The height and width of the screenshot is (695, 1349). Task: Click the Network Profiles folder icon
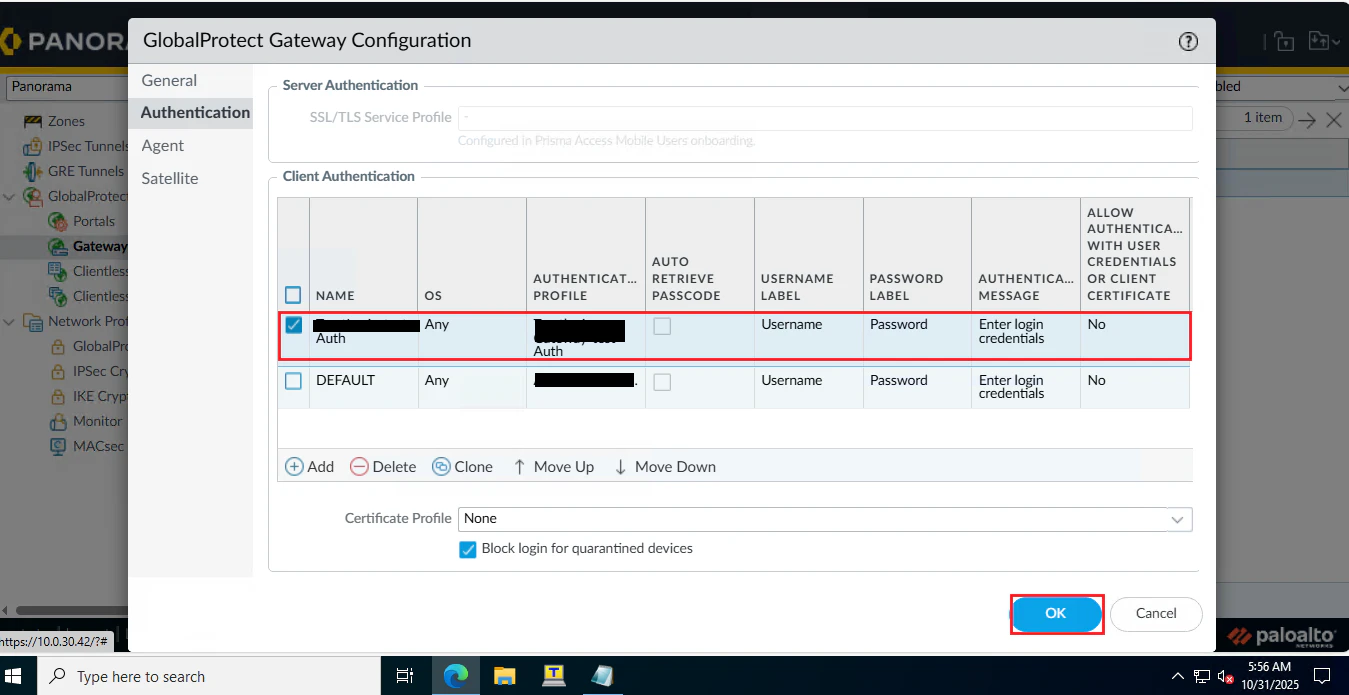tap(33, 321)
